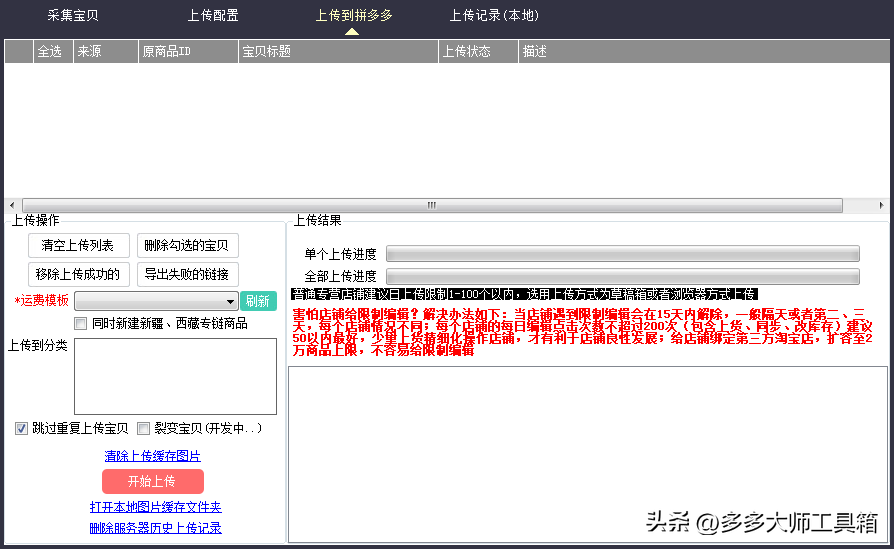The height and width of the screenshot is (549, 894).
Task: Click the horizontal scrollbar left arrow
Action: 13,205
